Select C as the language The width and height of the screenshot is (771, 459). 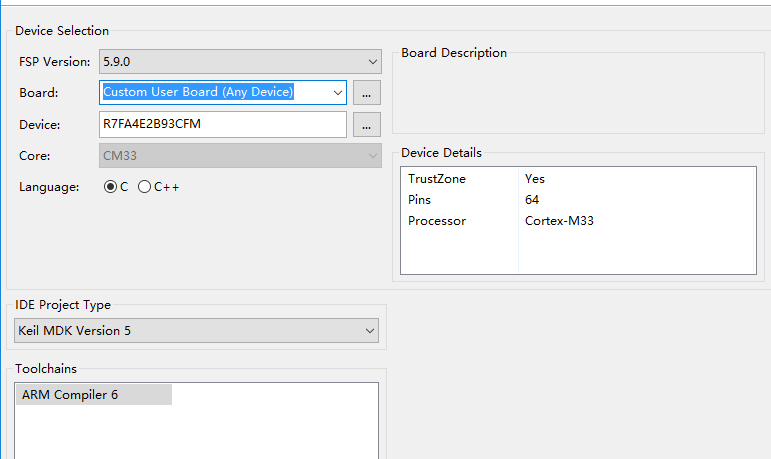pos(111,187)
